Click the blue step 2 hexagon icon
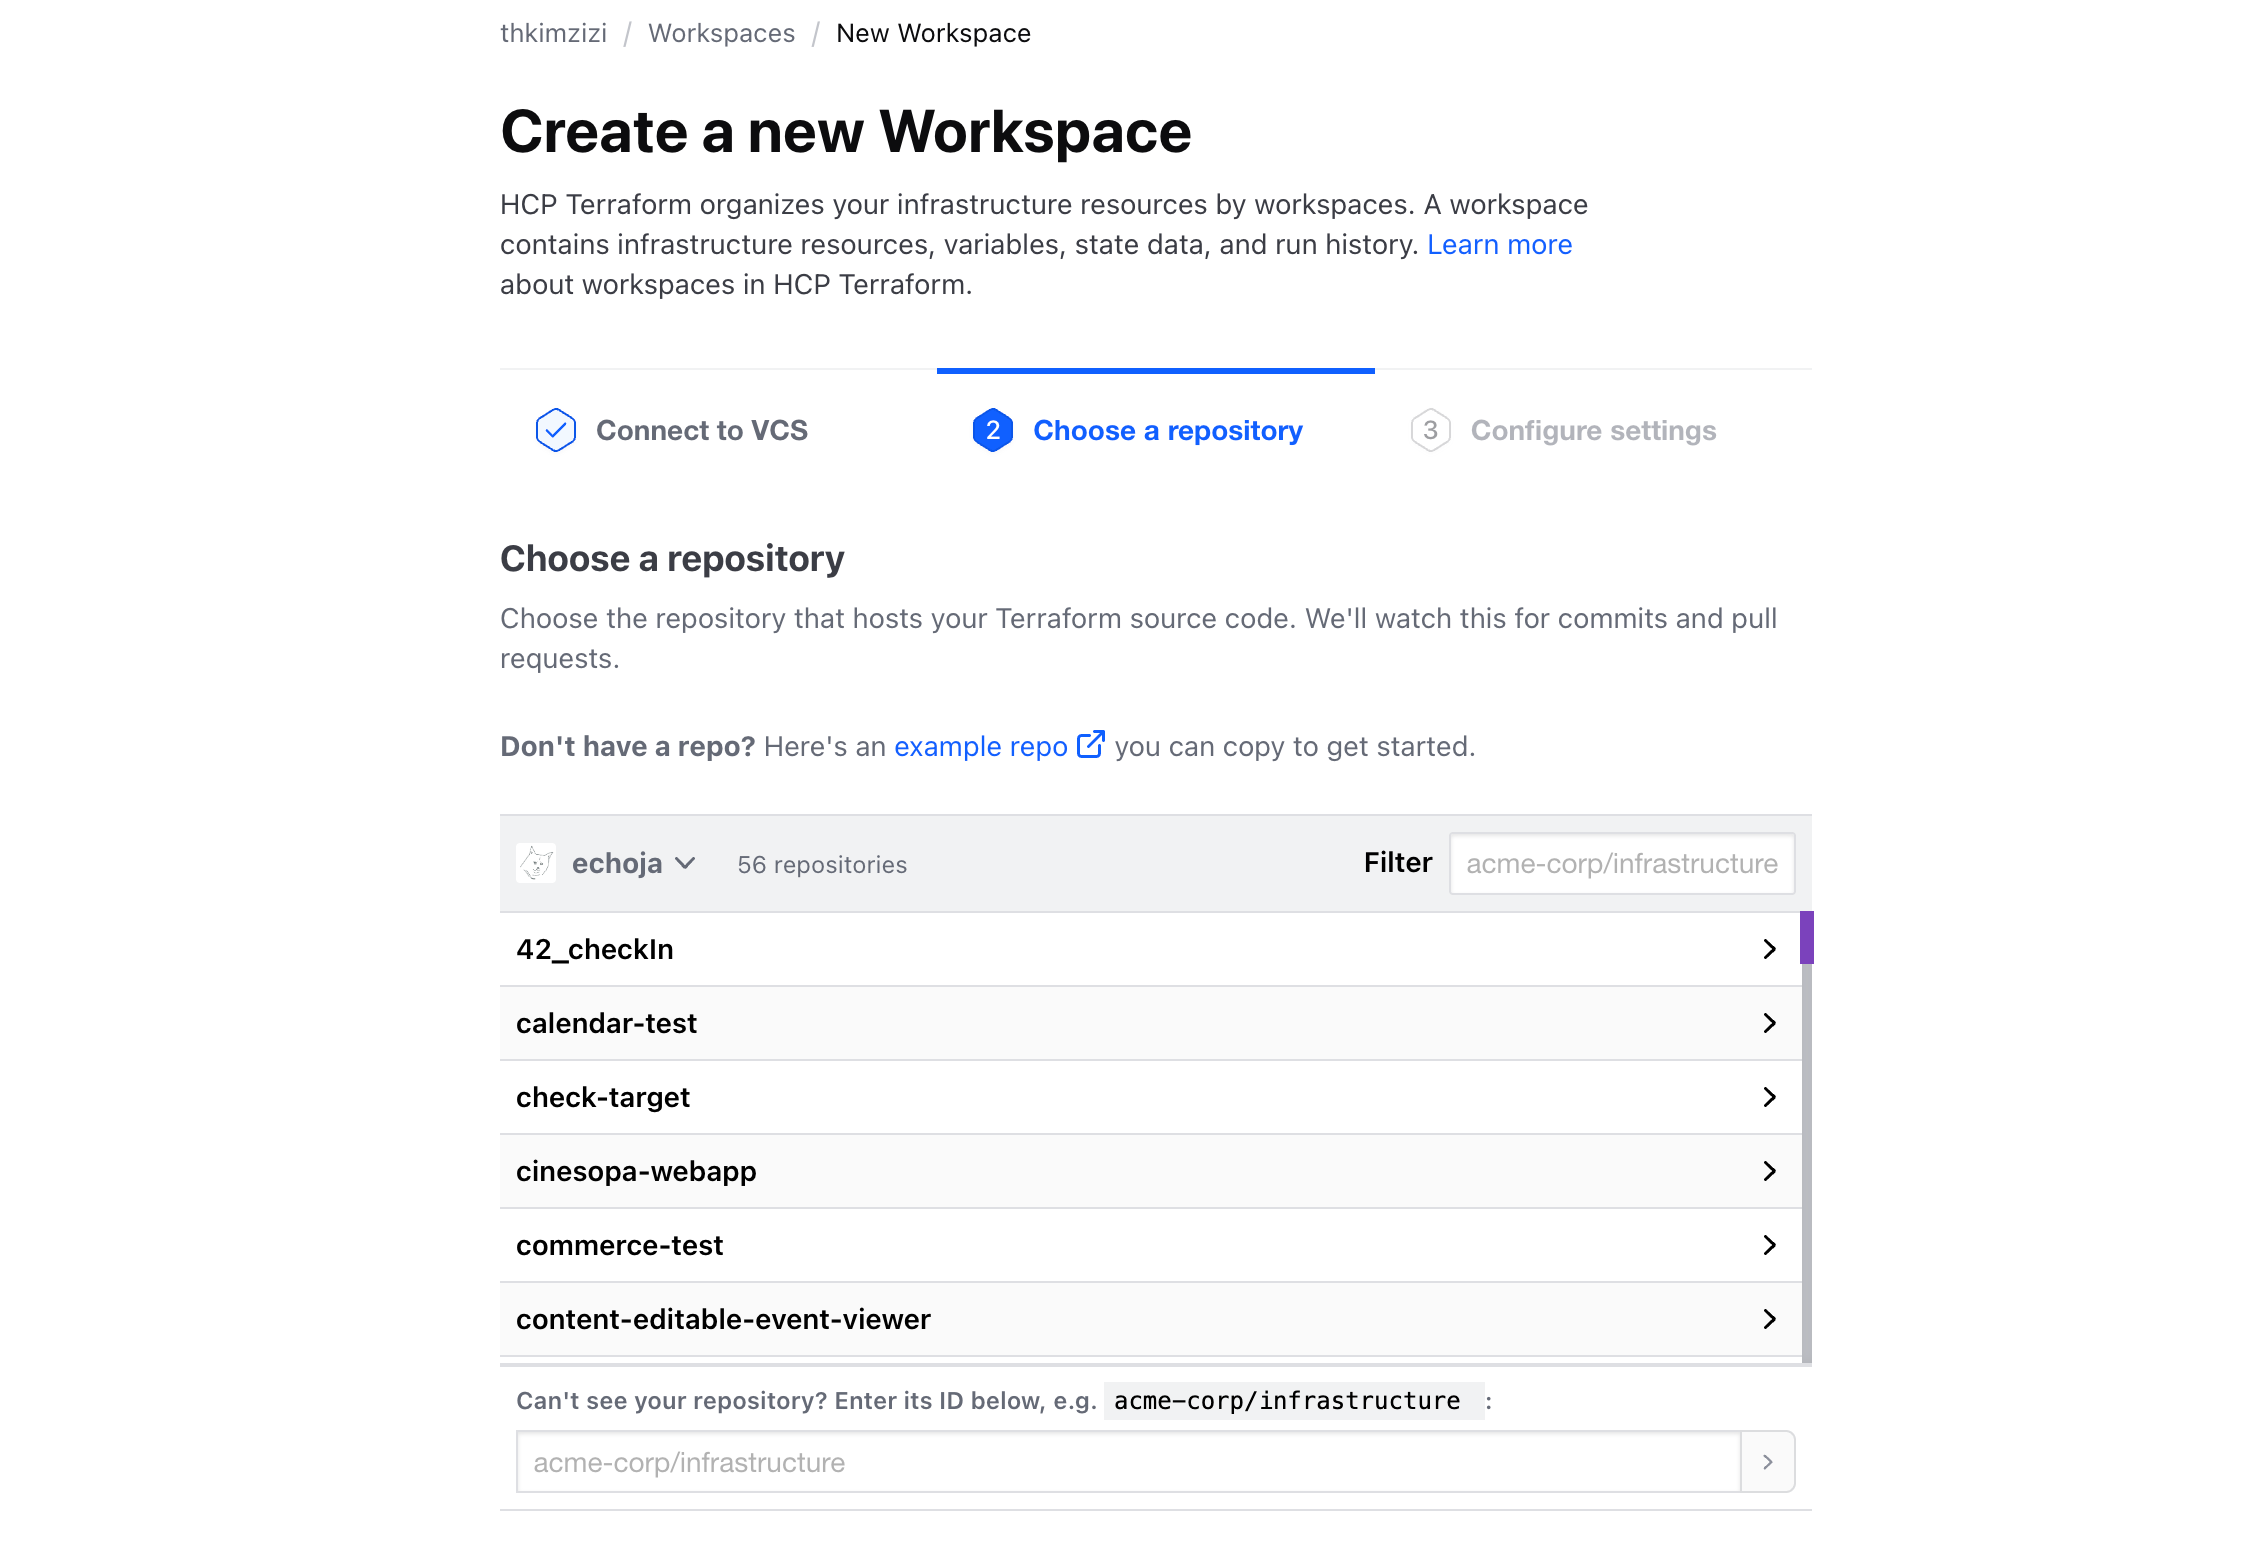 click(992, 430)
